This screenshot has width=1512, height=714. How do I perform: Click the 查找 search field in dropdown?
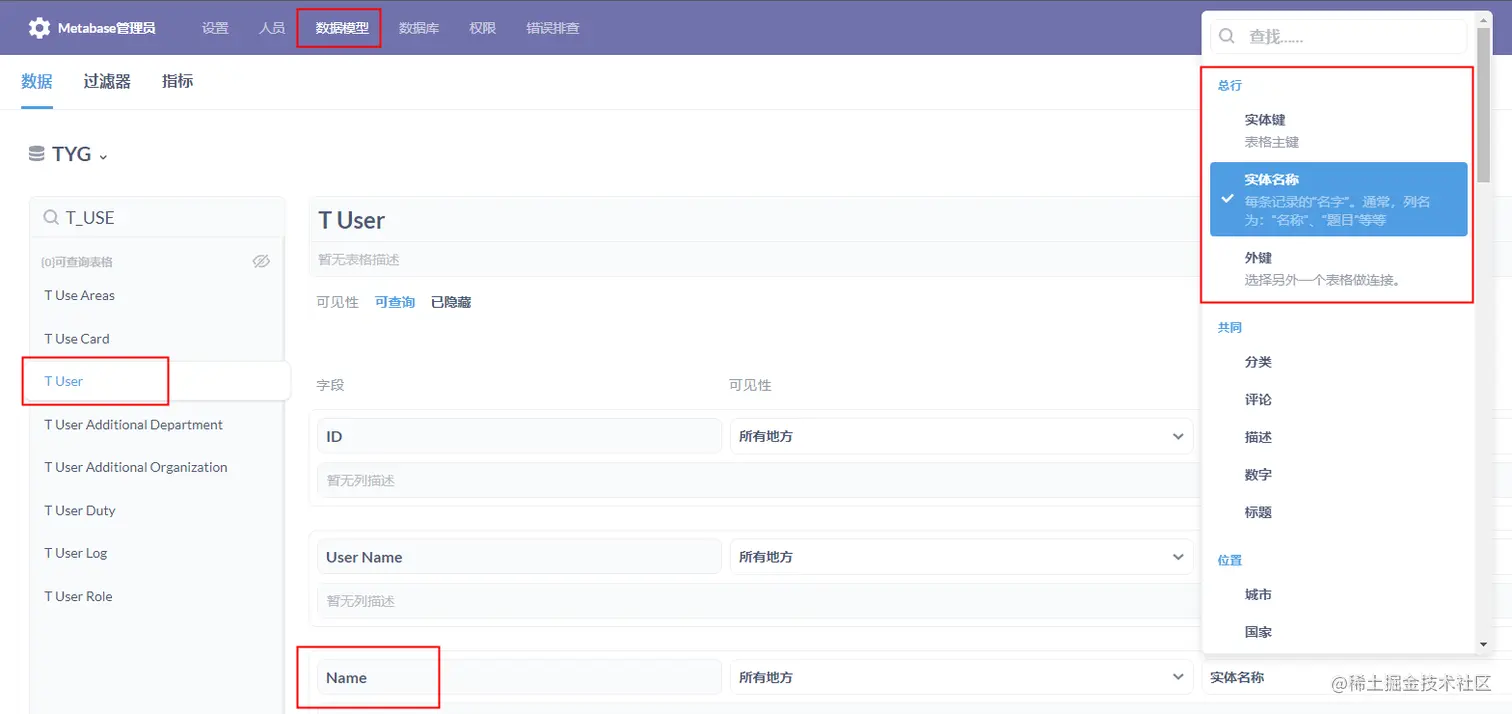click(x=1339, y=37)
